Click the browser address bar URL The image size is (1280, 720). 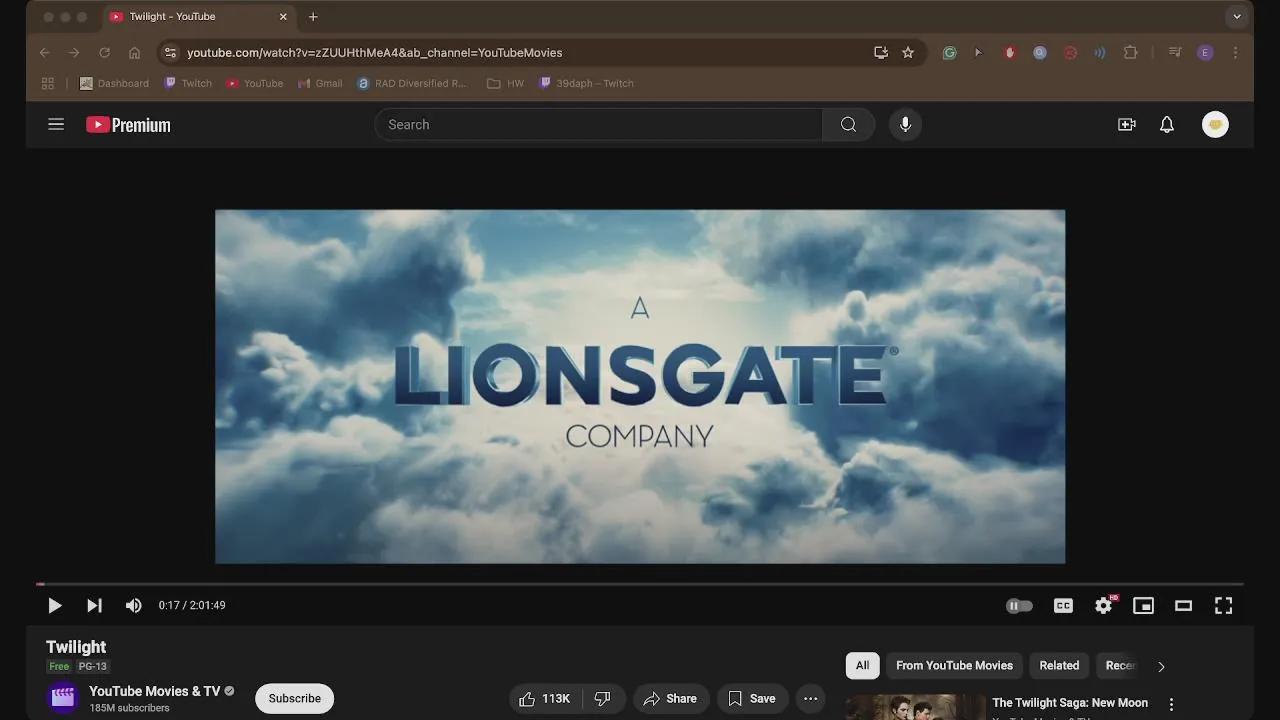pyautogui.click(x=375, y=52)
